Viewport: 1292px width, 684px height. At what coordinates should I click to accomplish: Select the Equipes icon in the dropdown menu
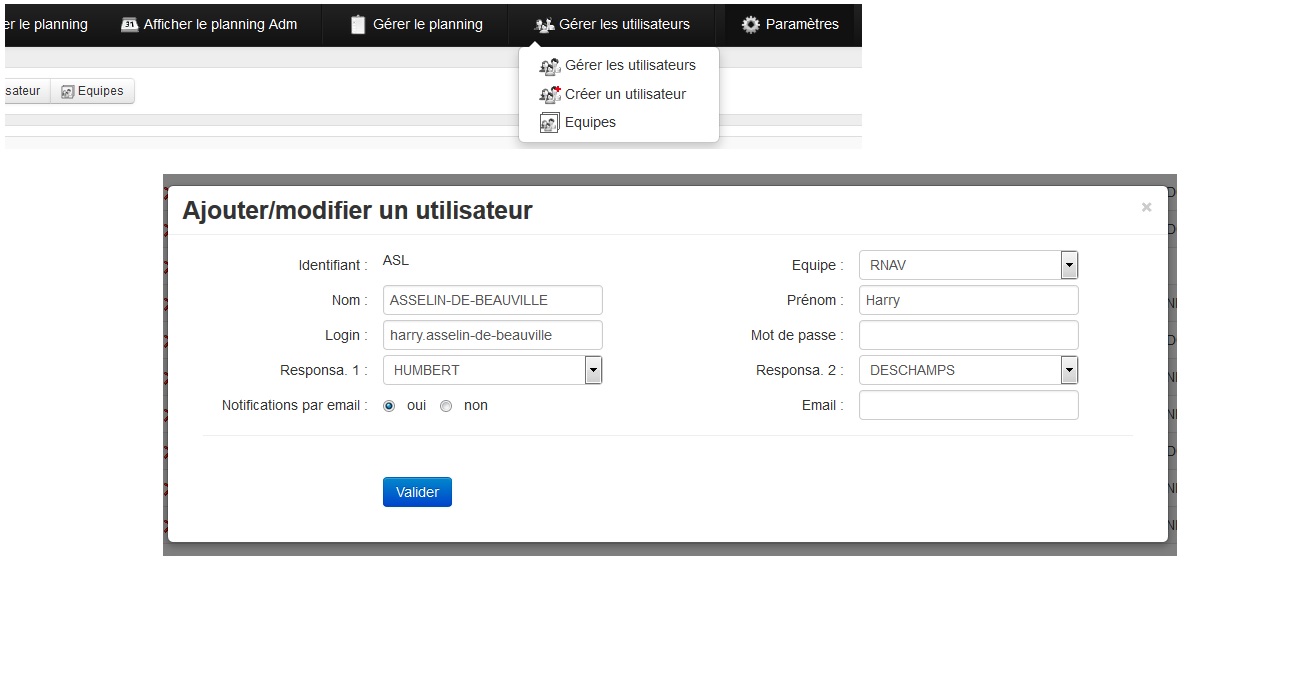[x=549, y=121]
